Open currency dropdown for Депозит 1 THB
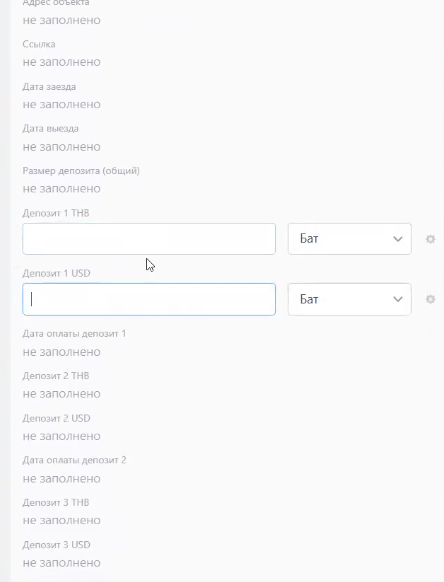 (x=350, y=239)
